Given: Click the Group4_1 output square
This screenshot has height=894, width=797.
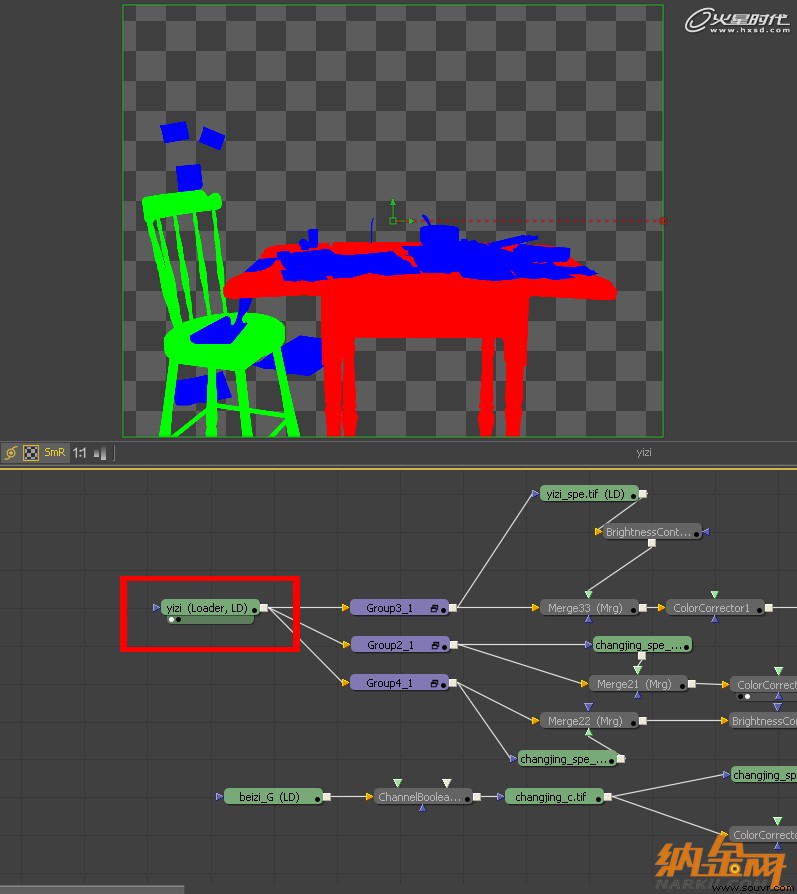Looking at the screenshot, I should 453,682.
